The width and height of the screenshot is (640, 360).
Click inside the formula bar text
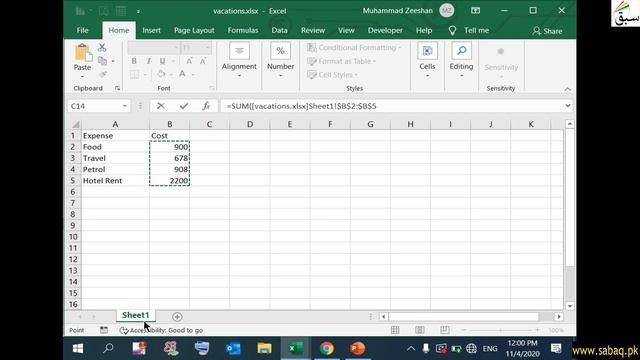tap(301, 106)
